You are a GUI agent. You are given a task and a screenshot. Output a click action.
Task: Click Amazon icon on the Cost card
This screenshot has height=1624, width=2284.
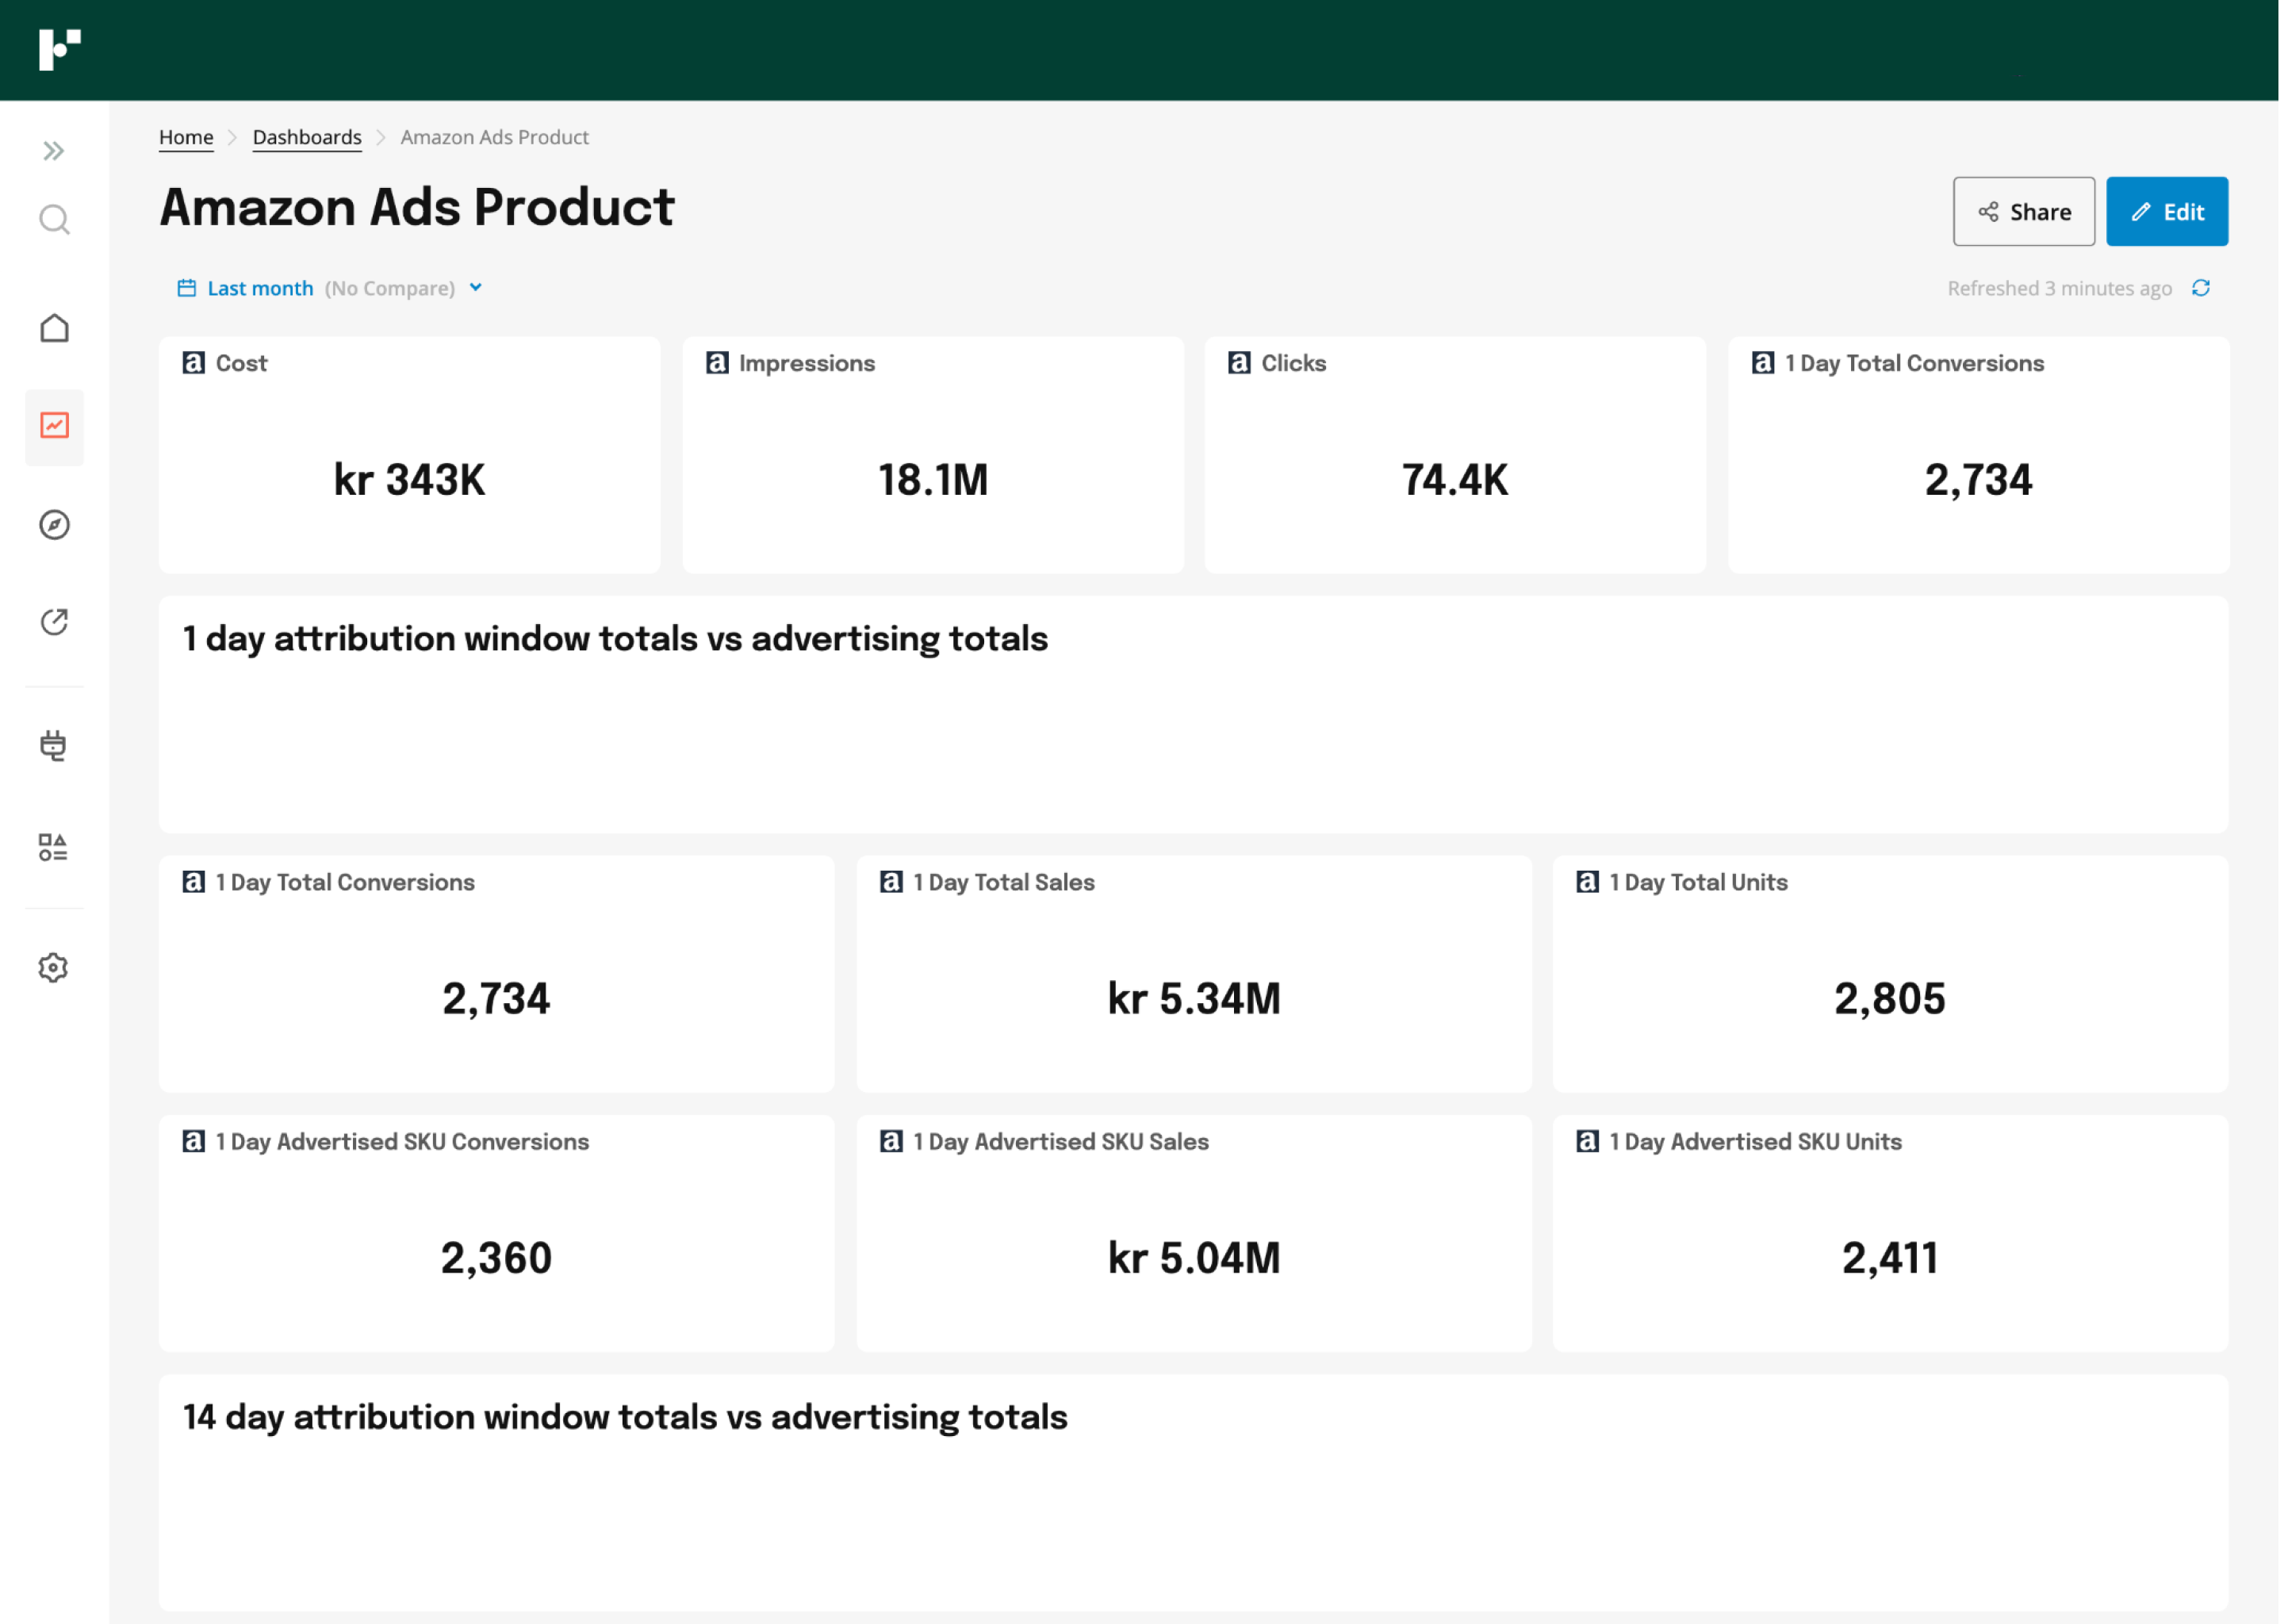[193, 363]
